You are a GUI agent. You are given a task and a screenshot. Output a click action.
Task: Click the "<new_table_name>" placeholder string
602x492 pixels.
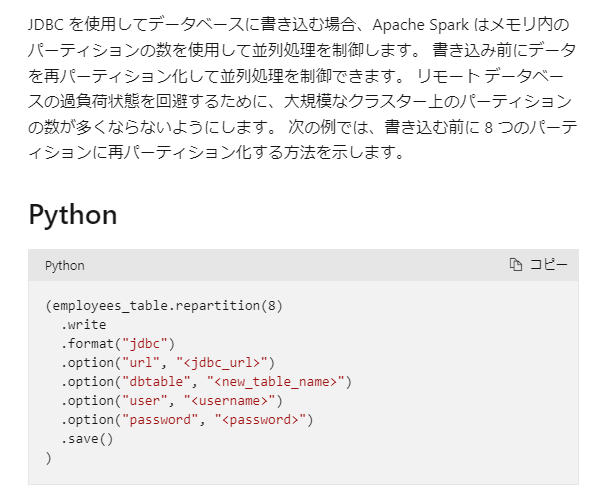[276, 382]
